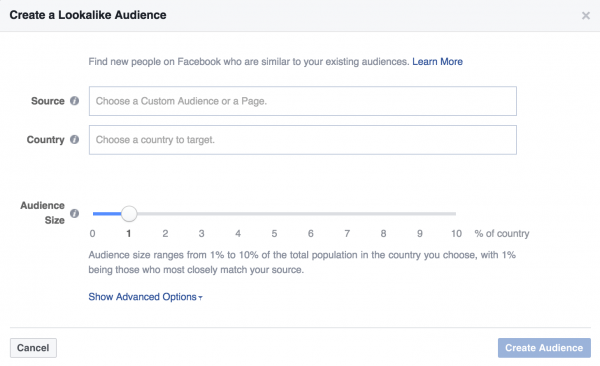
Task: Click the info icon next to Country
Action: [75, 139]
